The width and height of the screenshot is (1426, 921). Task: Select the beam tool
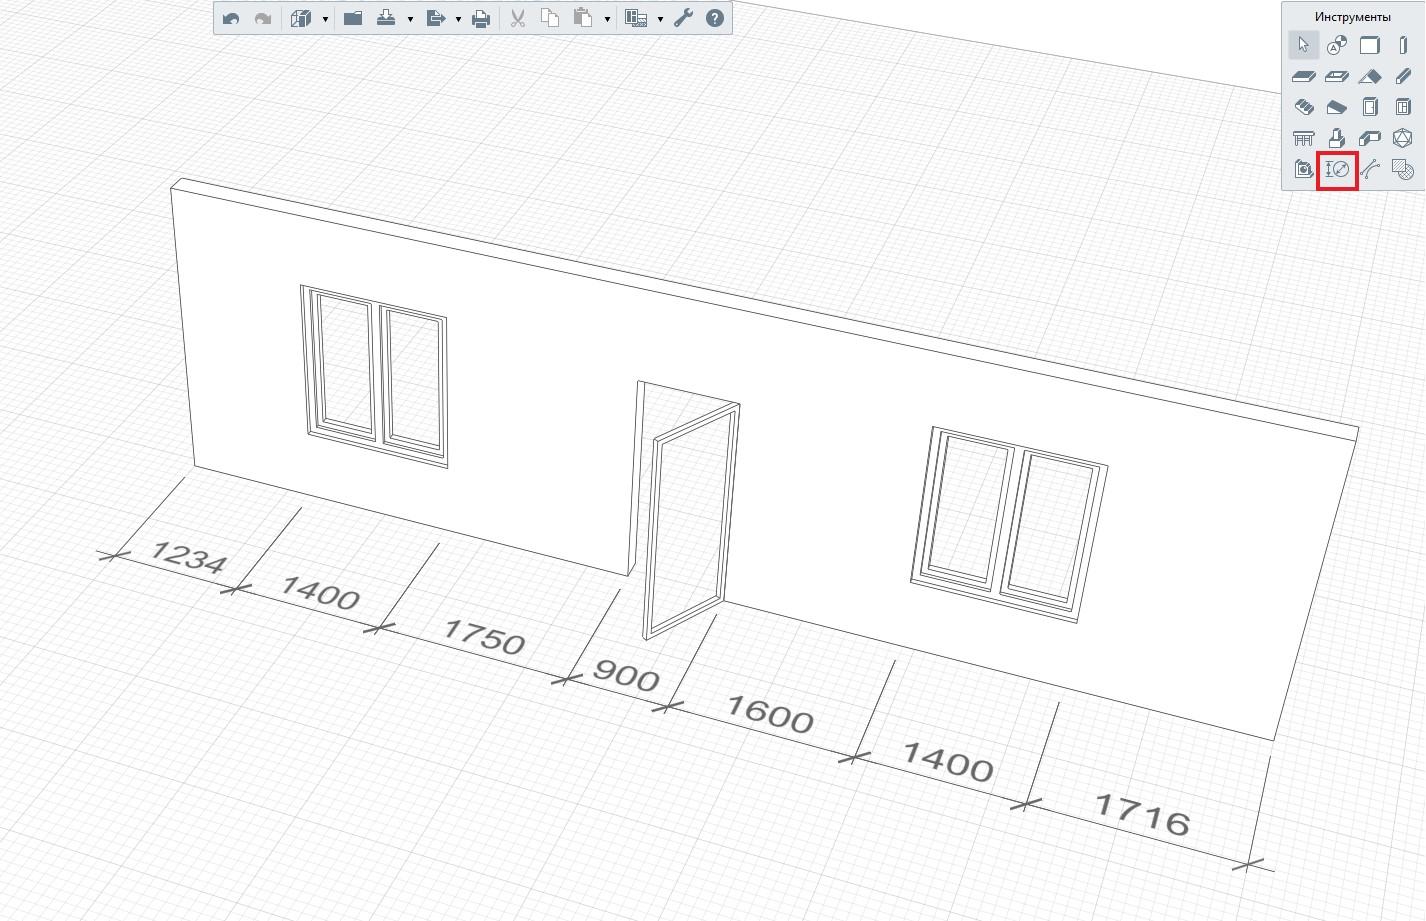(1403, 76)
